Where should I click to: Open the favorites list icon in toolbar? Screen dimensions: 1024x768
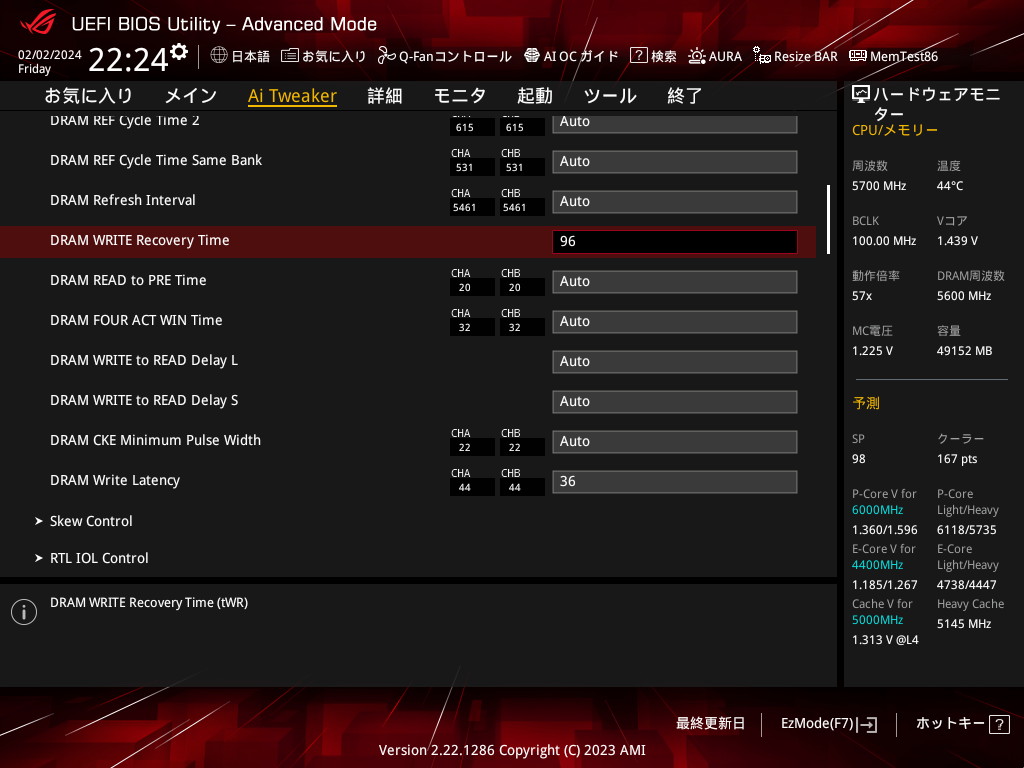290,56
